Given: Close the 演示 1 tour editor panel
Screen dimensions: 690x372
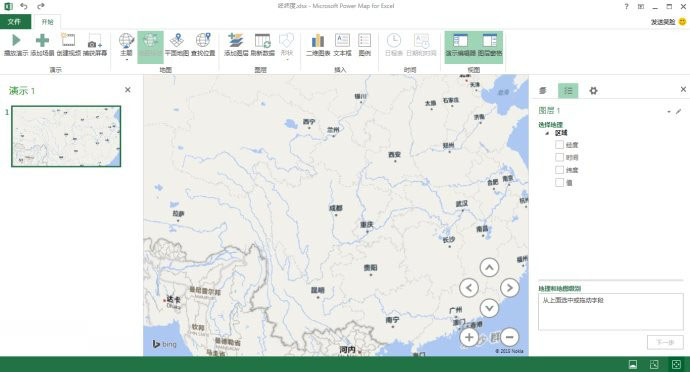Looking at the screenshot, I should tap(128, 90).
